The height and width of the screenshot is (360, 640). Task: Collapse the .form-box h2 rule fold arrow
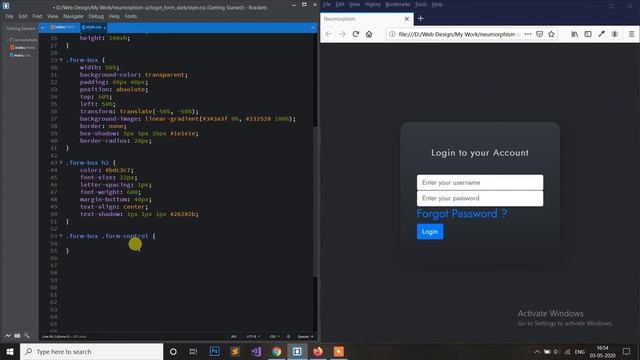[61, 162]
